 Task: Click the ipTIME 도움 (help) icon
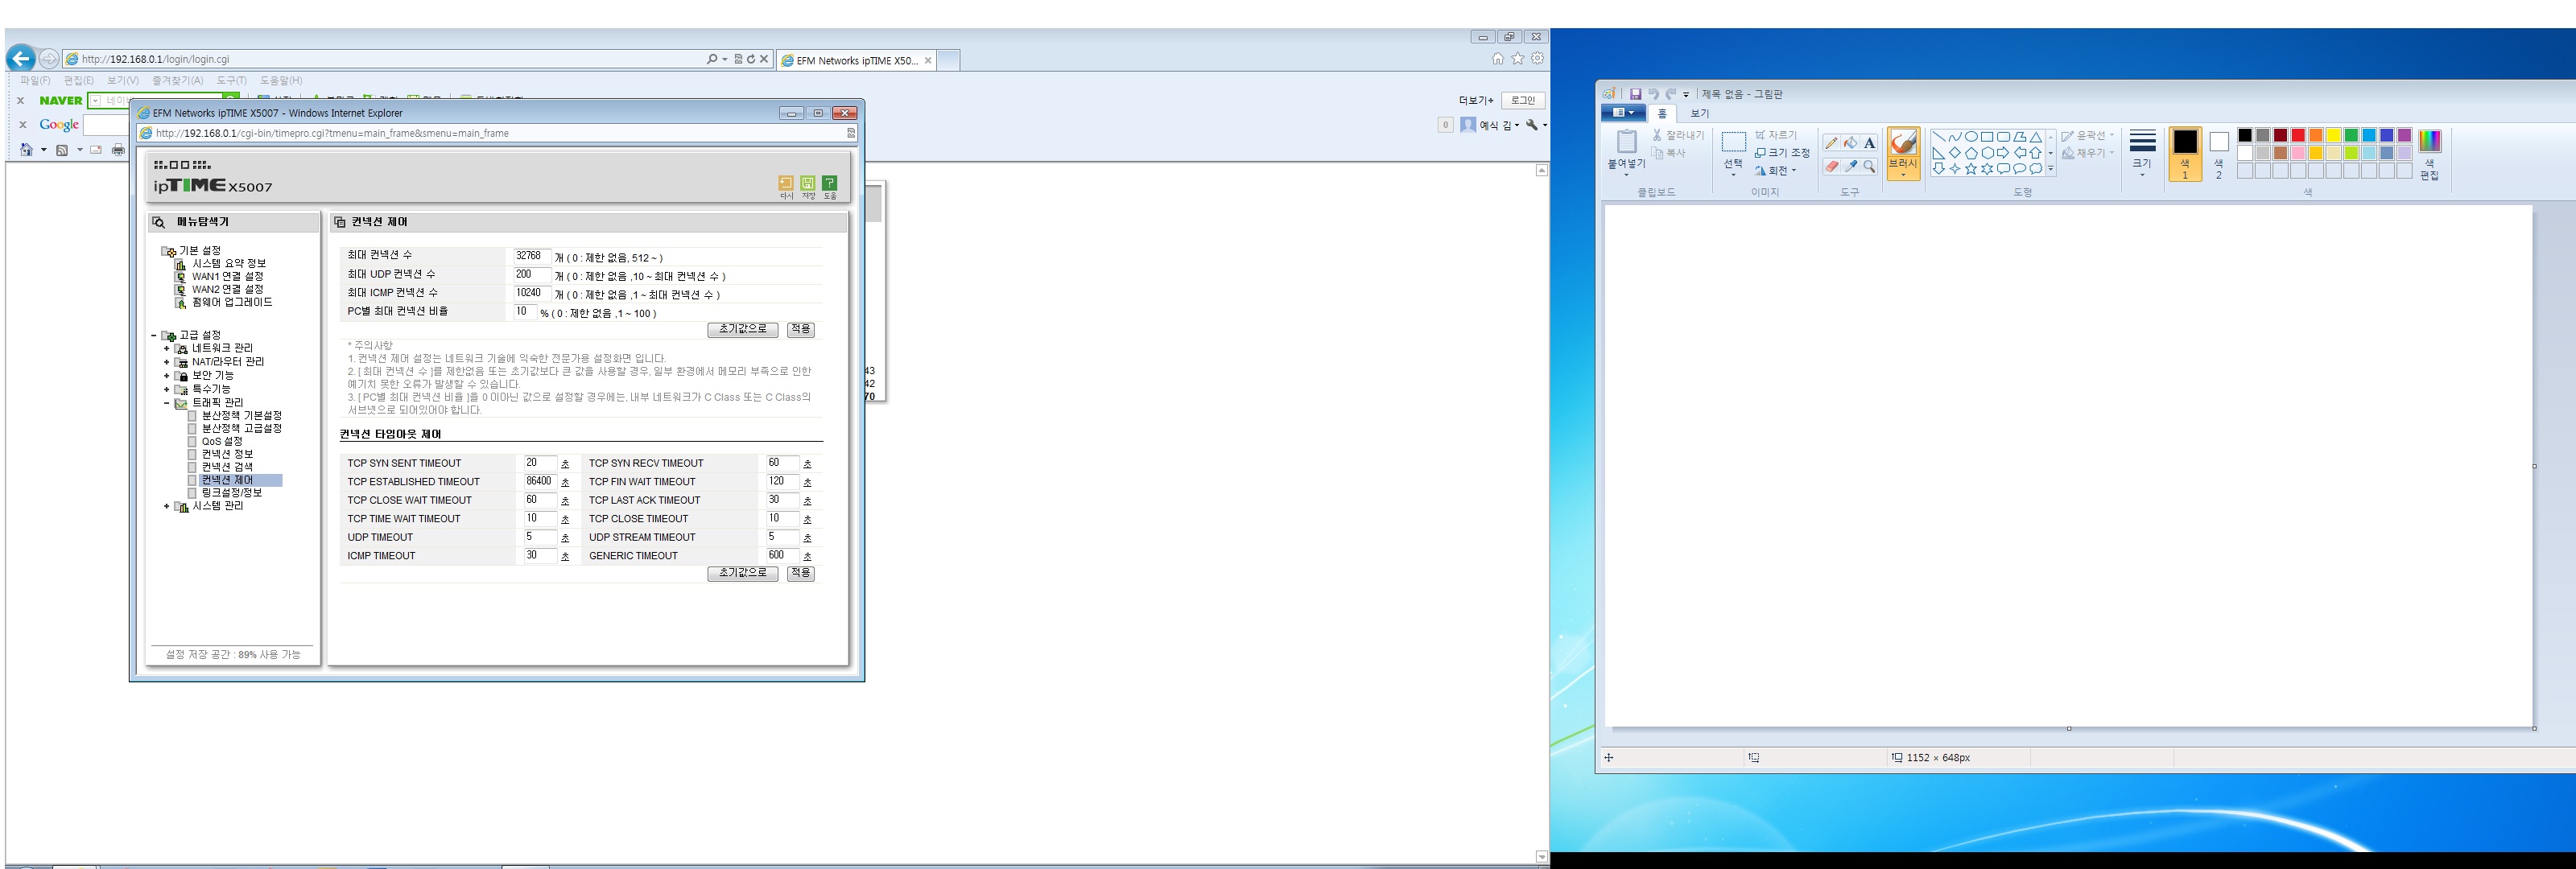pos(830,183)
